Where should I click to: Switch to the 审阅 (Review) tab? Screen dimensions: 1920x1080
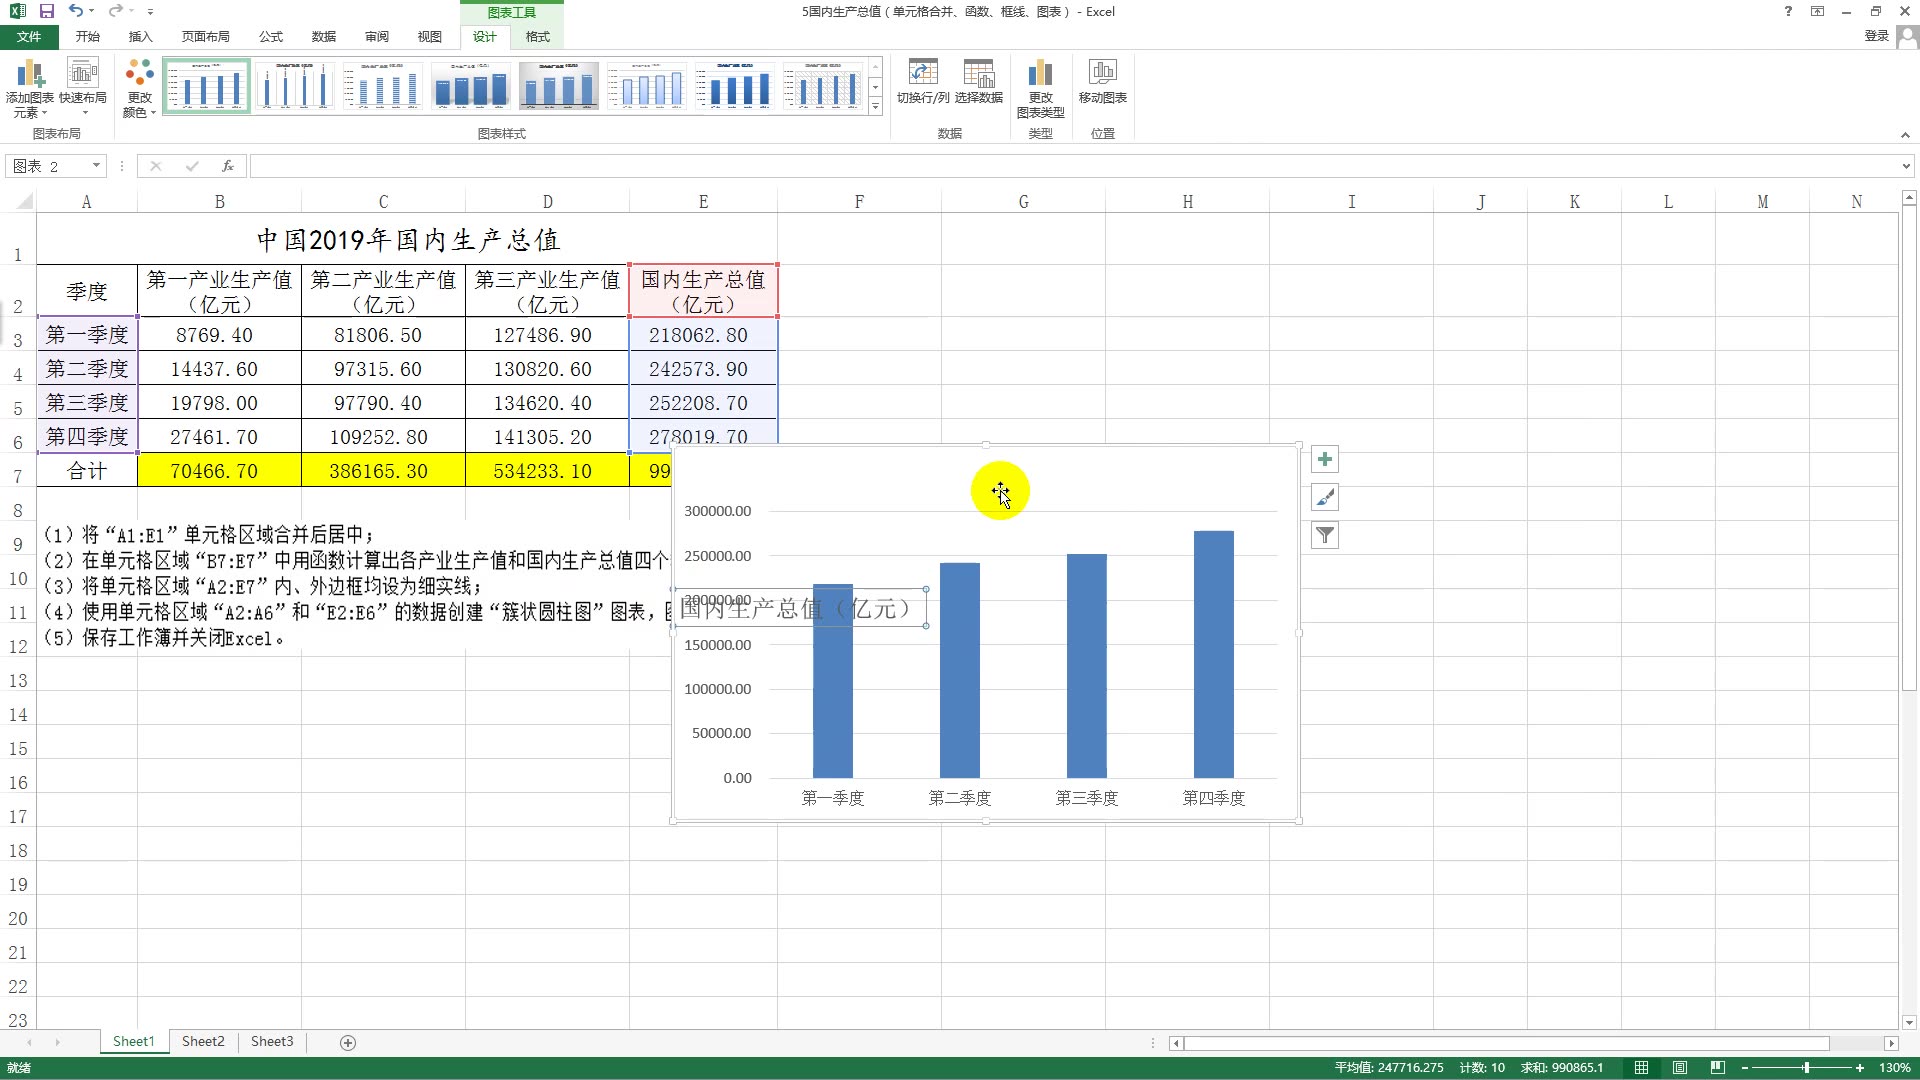(376, 36)
